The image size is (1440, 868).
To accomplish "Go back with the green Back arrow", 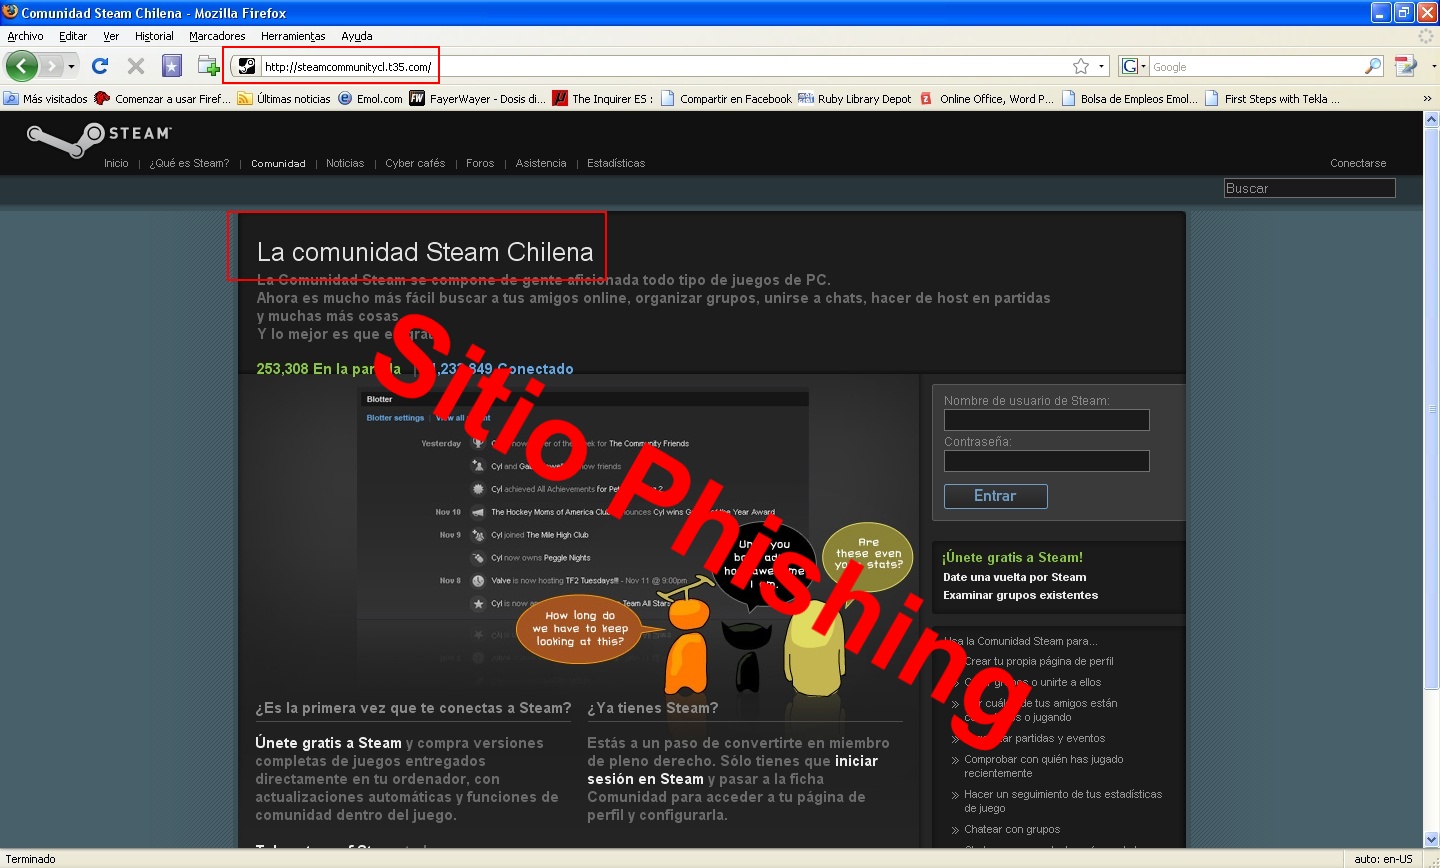I will pos(22,66).
